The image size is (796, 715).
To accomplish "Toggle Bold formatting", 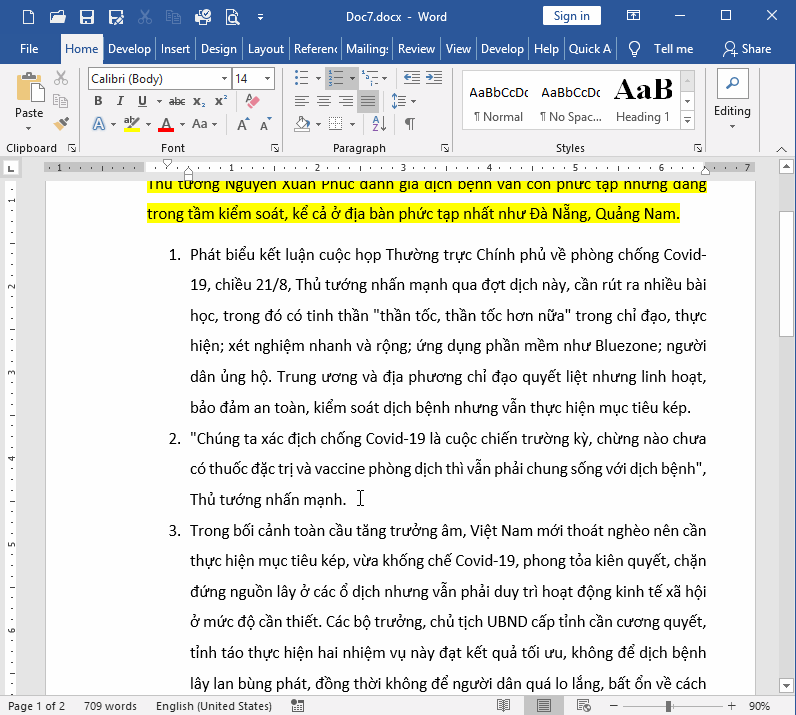I will click(x=98, y=101).
